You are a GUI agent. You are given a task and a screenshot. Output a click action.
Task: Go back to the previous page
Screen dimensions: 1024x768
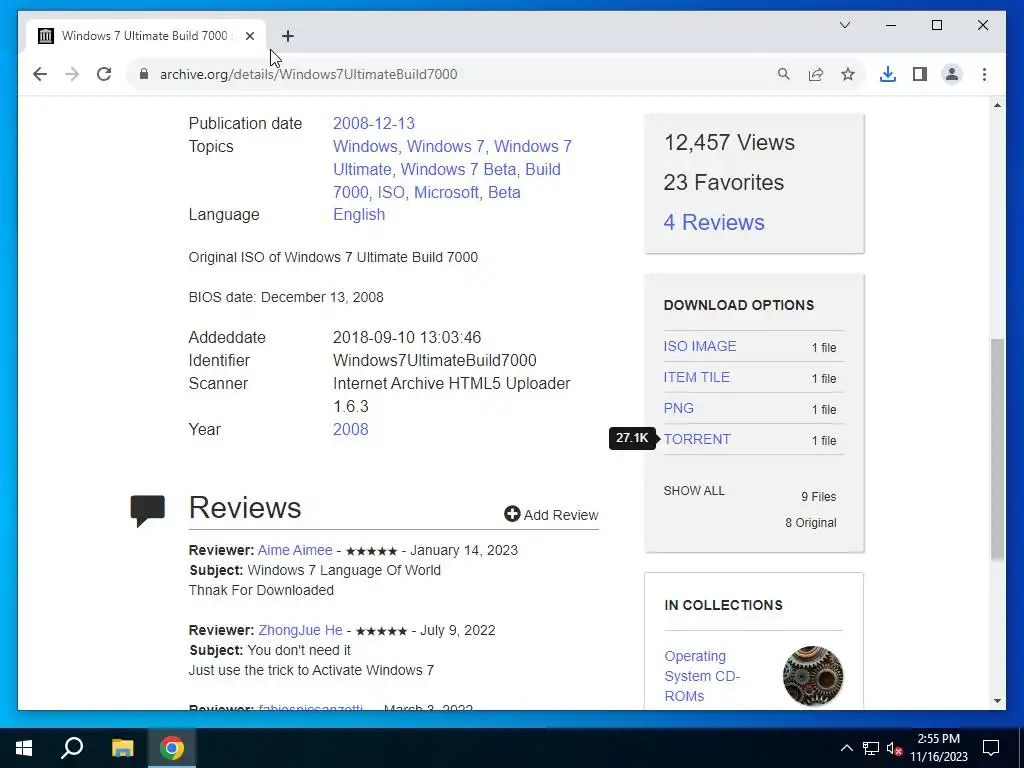[x=40, y=74]
